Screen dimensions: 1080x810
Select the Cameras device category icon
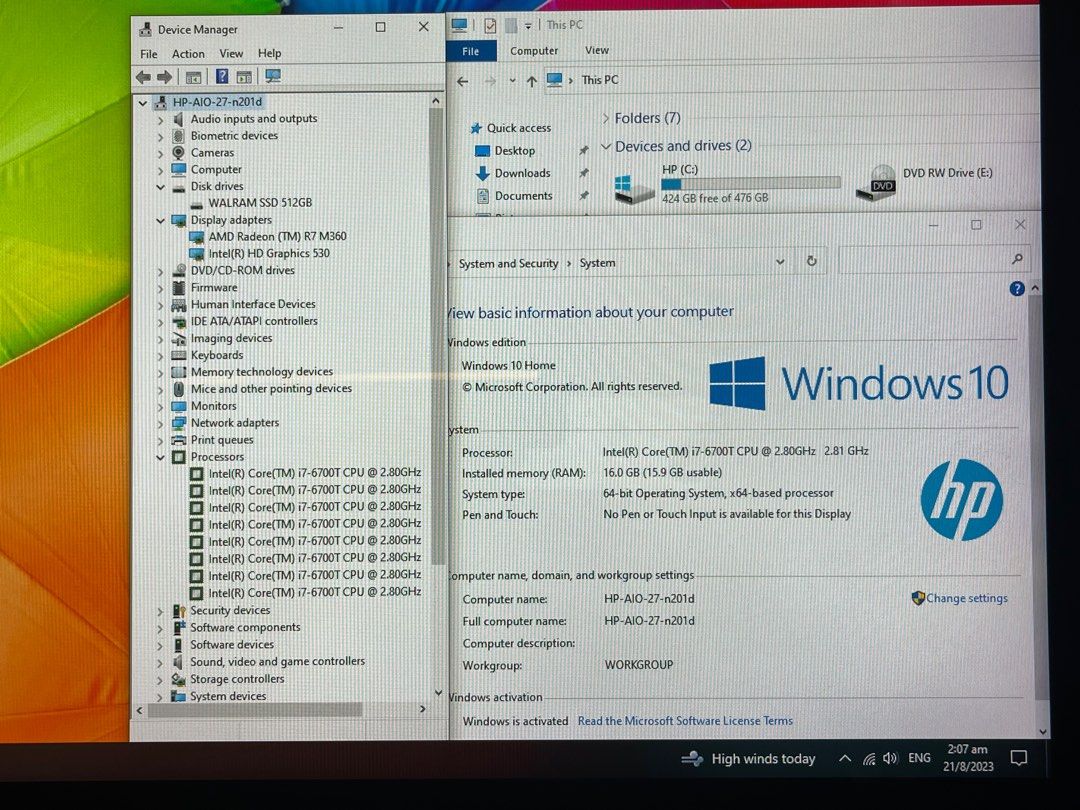[178, 152]
